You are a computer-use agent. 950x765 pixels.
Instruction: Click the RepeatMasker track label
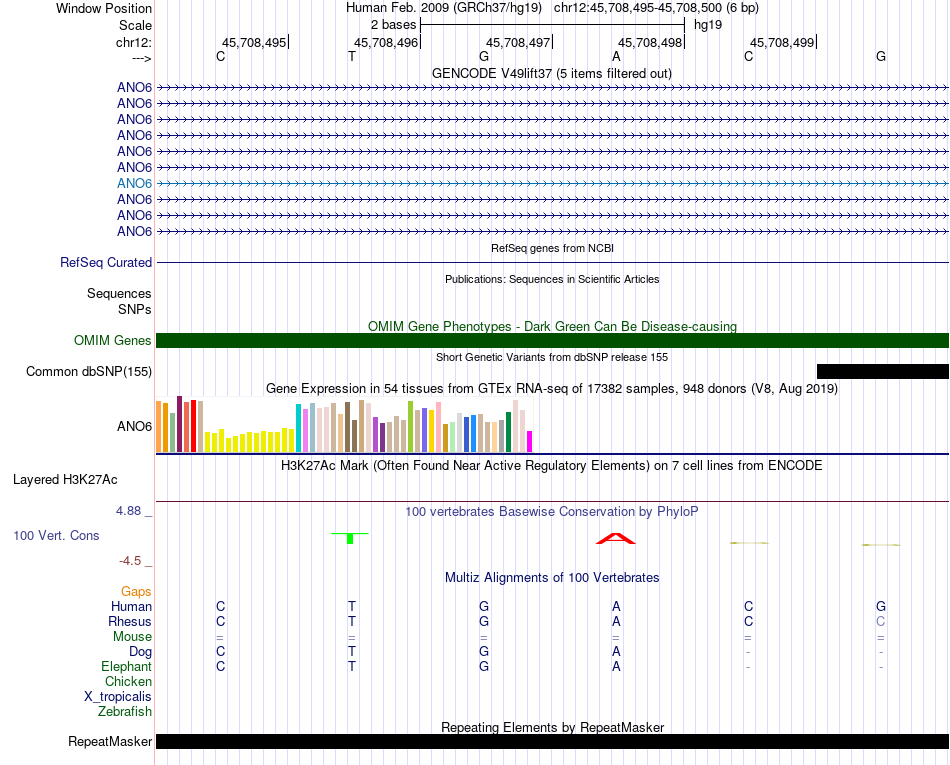(x=110, y=741)
